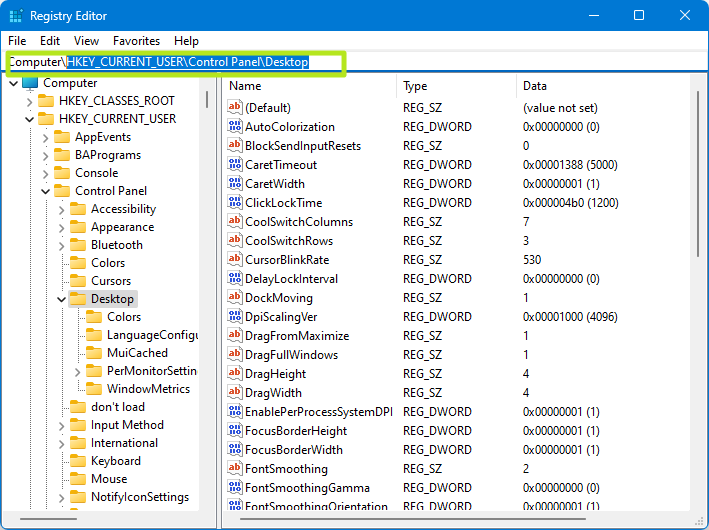The width and height of the screenshot is (709, 530).
Task: Click the (Default) string value icon
Action: pos(235,107)
